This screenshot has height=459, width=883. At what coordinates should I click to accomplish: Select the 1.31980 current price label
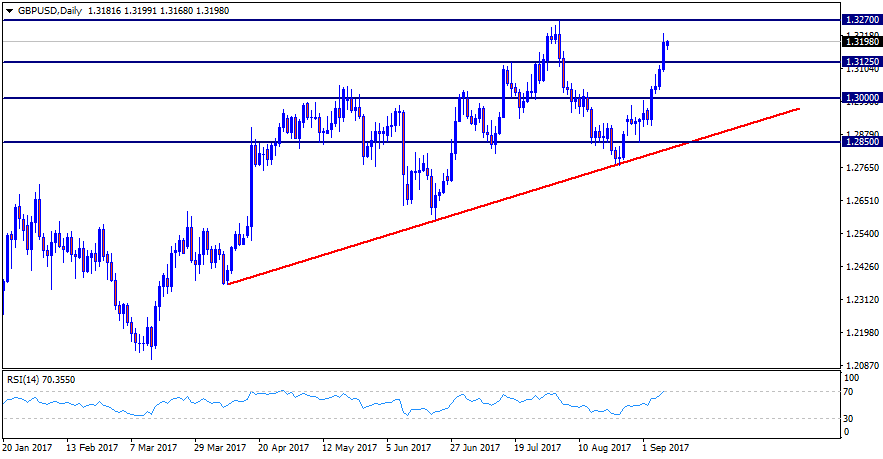tap(860, 42)
